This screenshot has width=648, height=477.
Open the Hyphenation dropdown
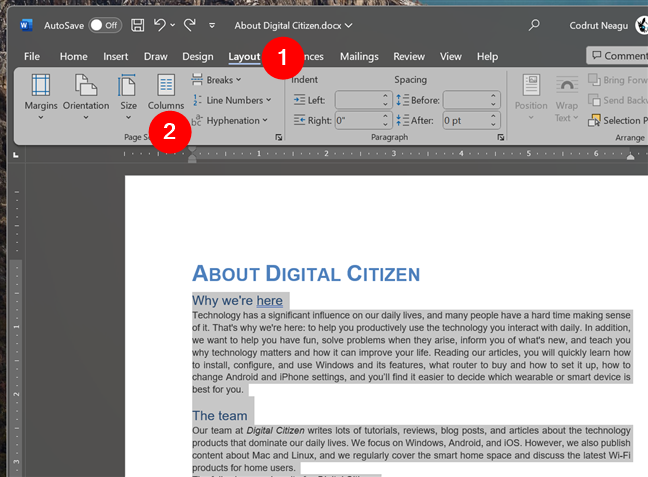(x=230, y=120)
